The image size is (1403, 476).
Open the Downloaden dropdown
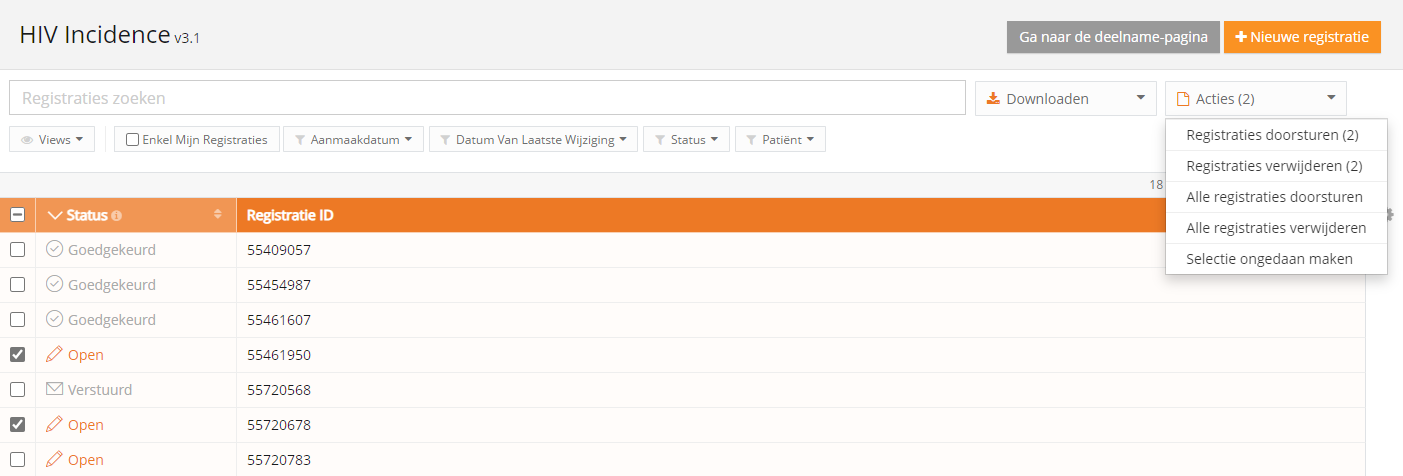pyautogui.click(x=1064, y=98)
